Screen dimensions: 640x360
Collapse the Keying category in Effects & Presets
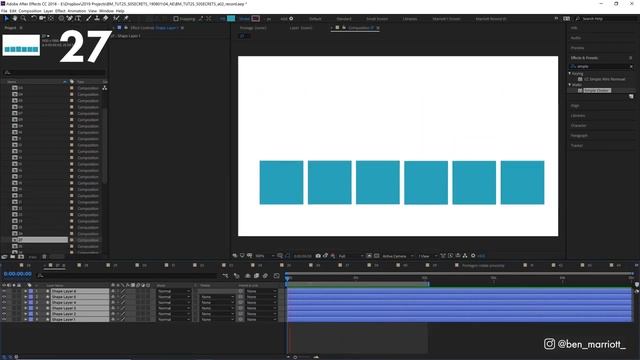(570, 73)
